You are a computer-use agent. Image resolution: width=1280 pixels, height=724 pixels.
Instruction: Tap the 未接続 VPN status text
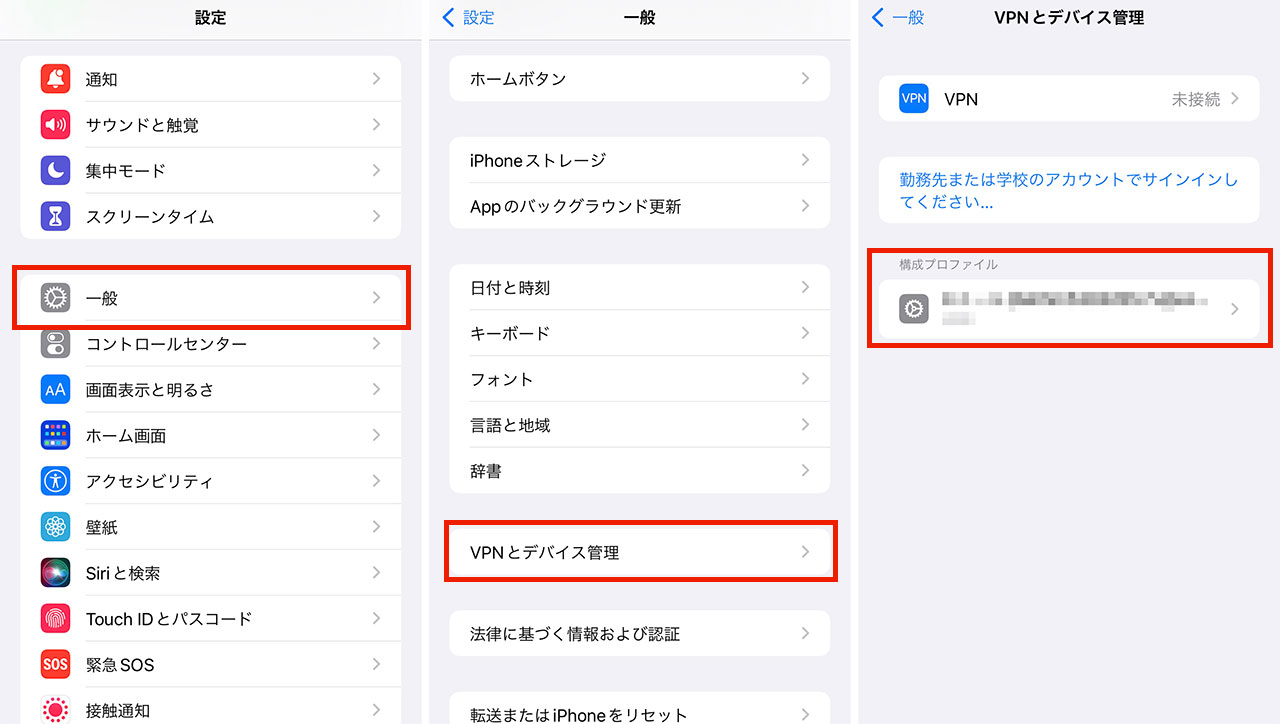coord(1196,99)
